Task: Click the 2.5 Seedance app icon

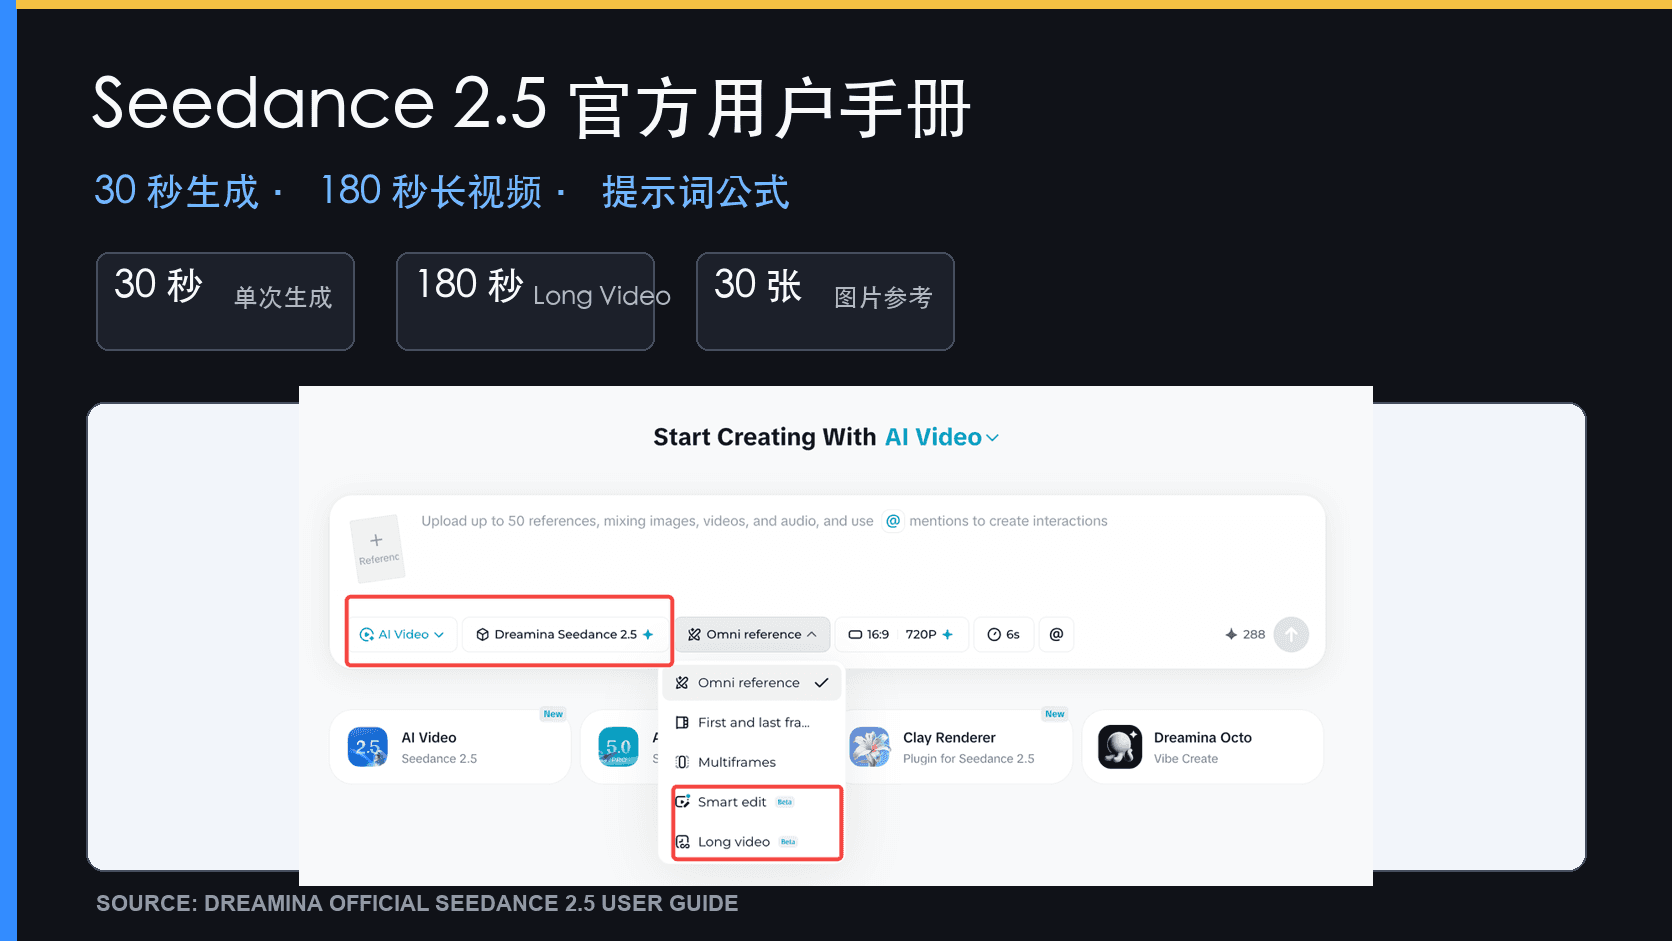Action: [x=368, y=747]
